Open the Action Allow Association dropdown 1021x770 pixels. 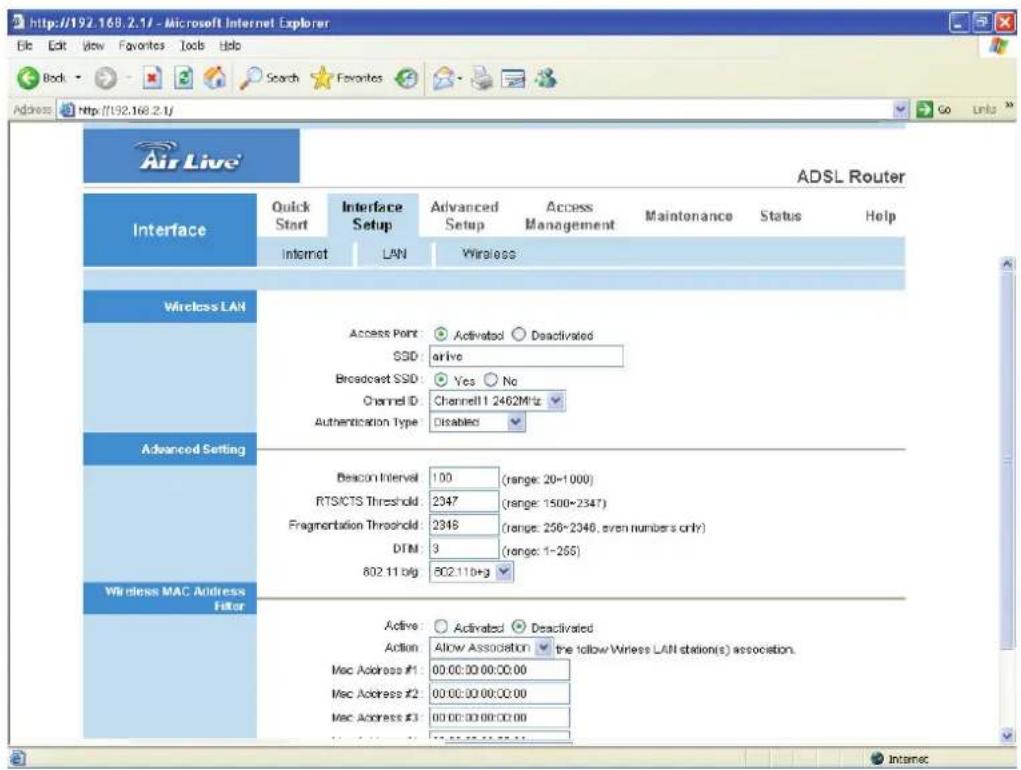click(x=543, y=648)
